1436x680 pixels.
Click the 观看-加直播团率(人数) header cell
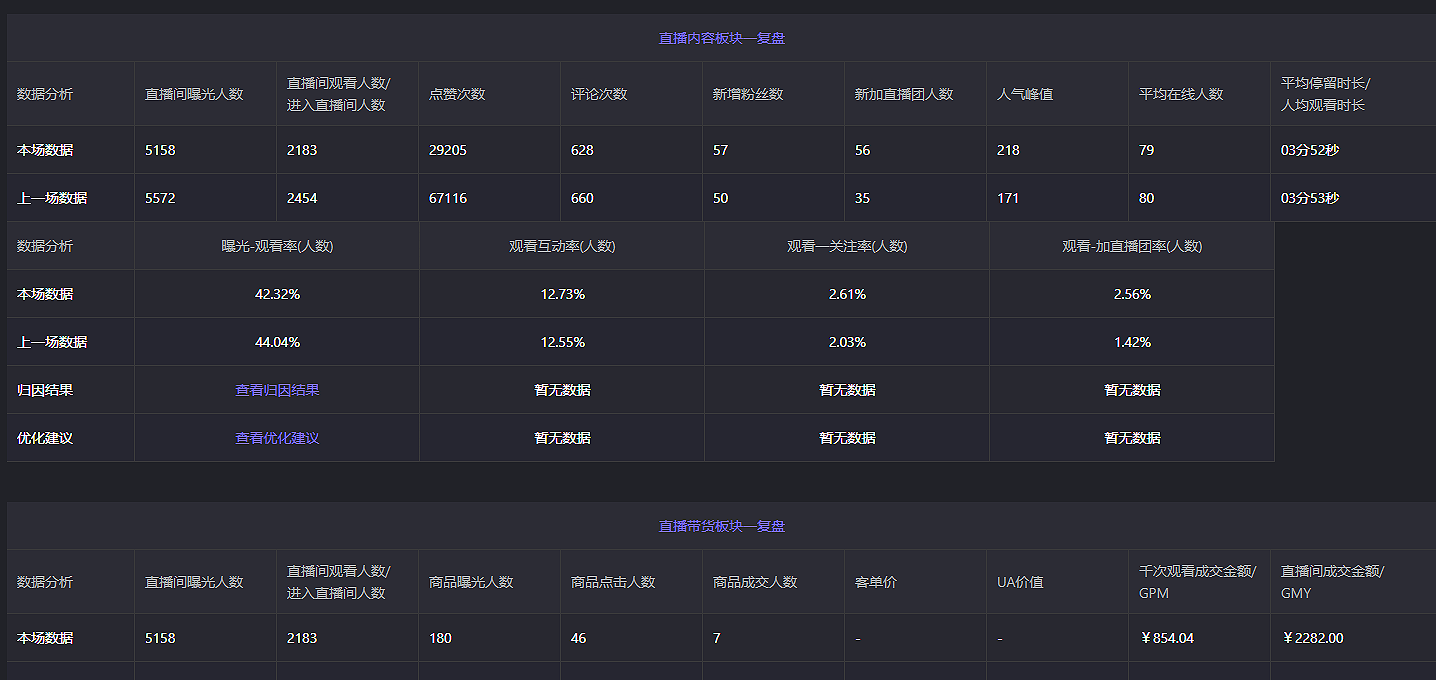point(1132,246)
